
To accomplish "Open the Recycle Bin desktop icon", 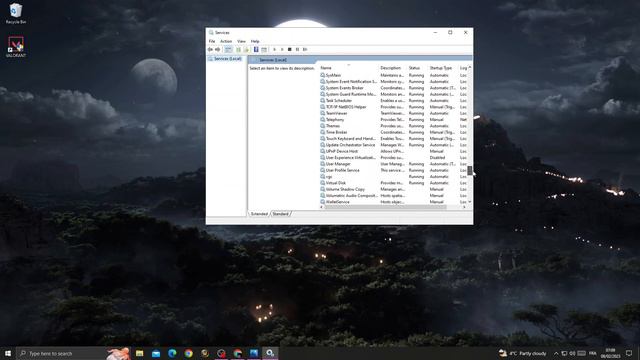I will tap(16, 13).
